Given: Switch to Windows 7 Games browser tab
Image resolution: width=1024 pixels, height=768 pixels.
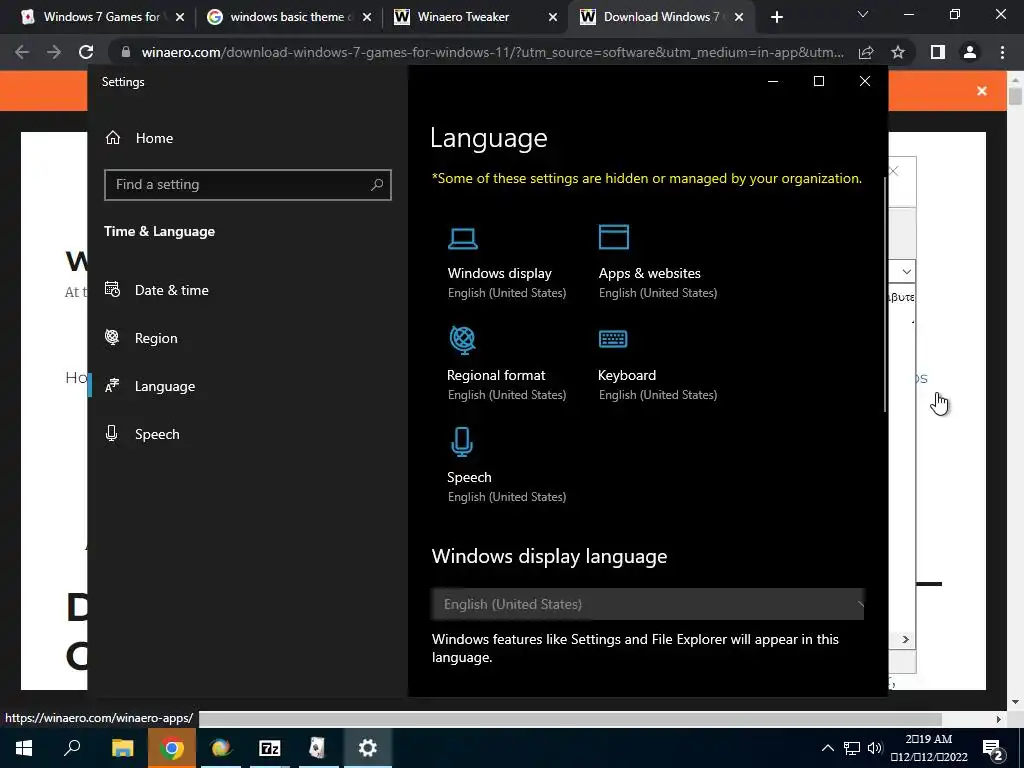Looking at the screenshot, I should [101, 17].
